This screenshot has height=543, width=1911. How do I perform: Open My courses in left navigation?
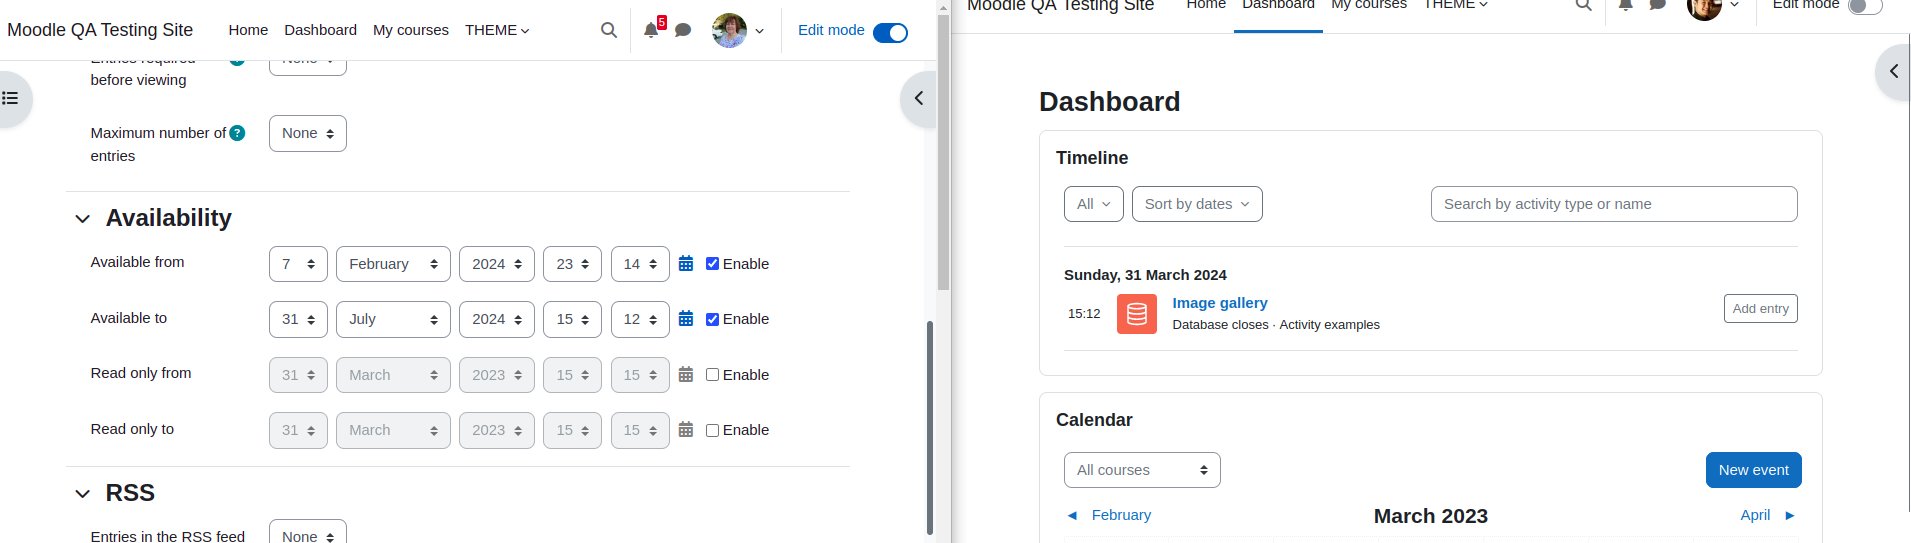[x=411, y=30]
